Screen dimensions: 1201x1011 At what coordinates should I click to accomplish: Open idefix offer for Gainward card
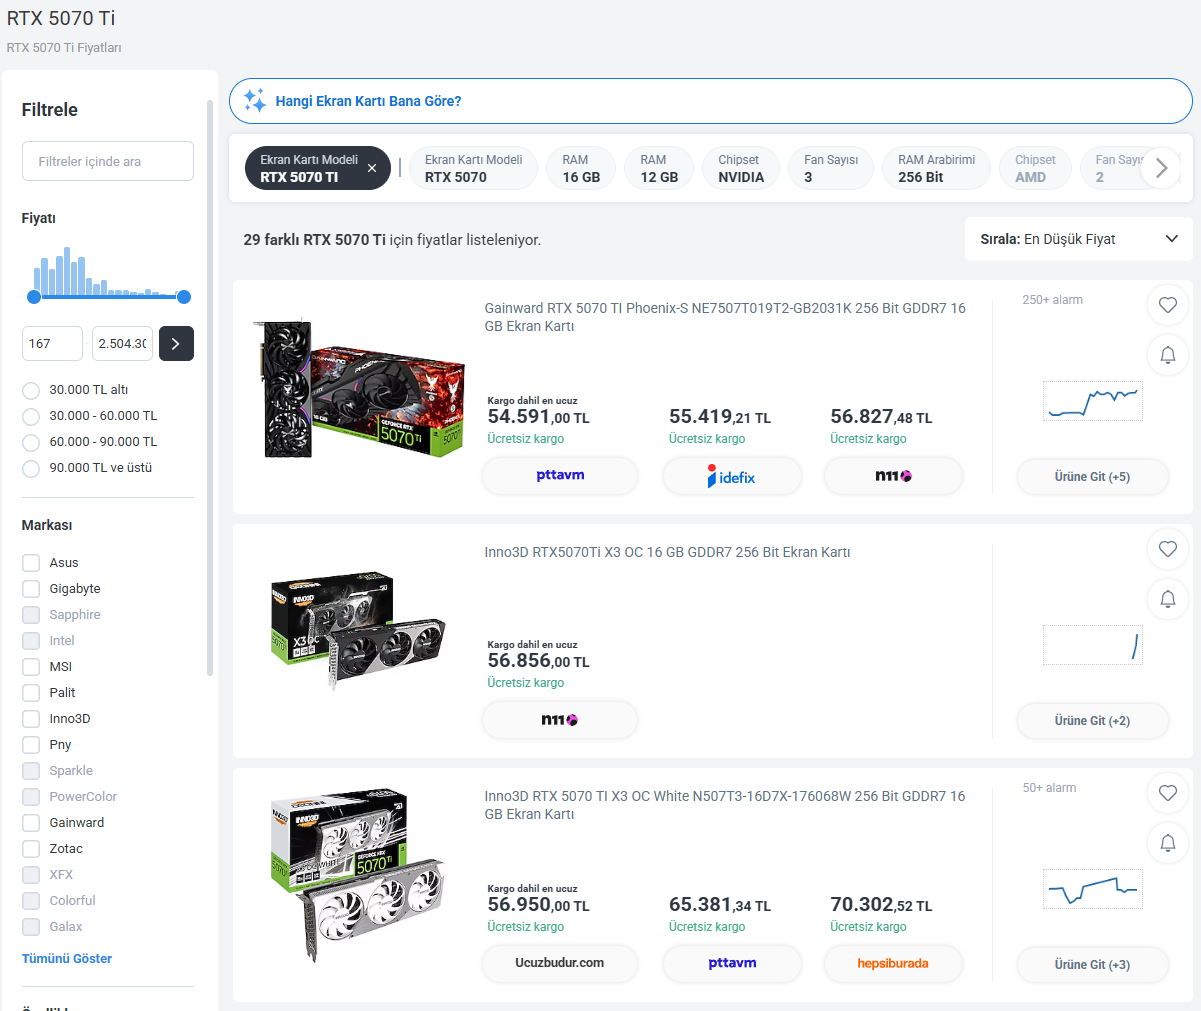pos(732,476)
